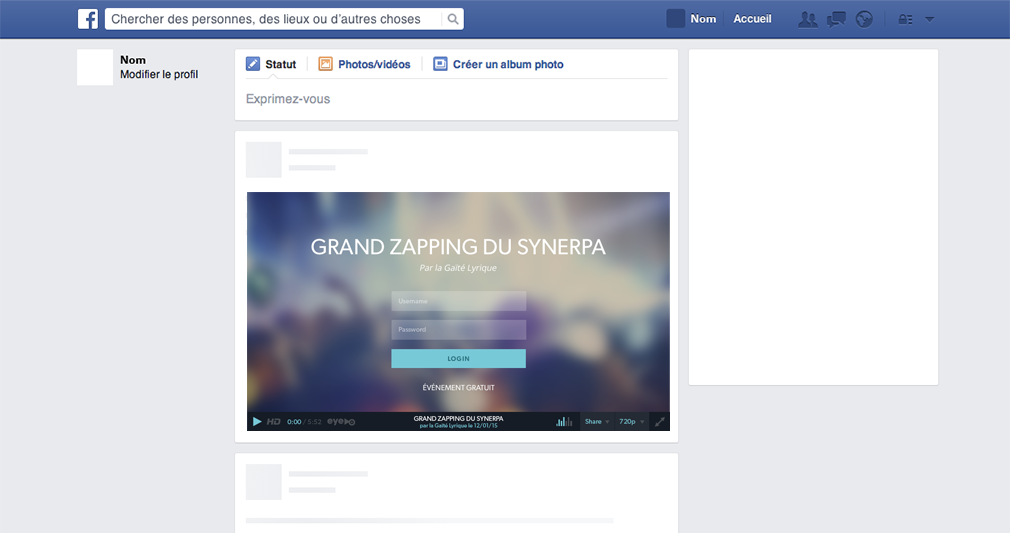
Task: Click the Username field in video
Action: click(459, 301)
